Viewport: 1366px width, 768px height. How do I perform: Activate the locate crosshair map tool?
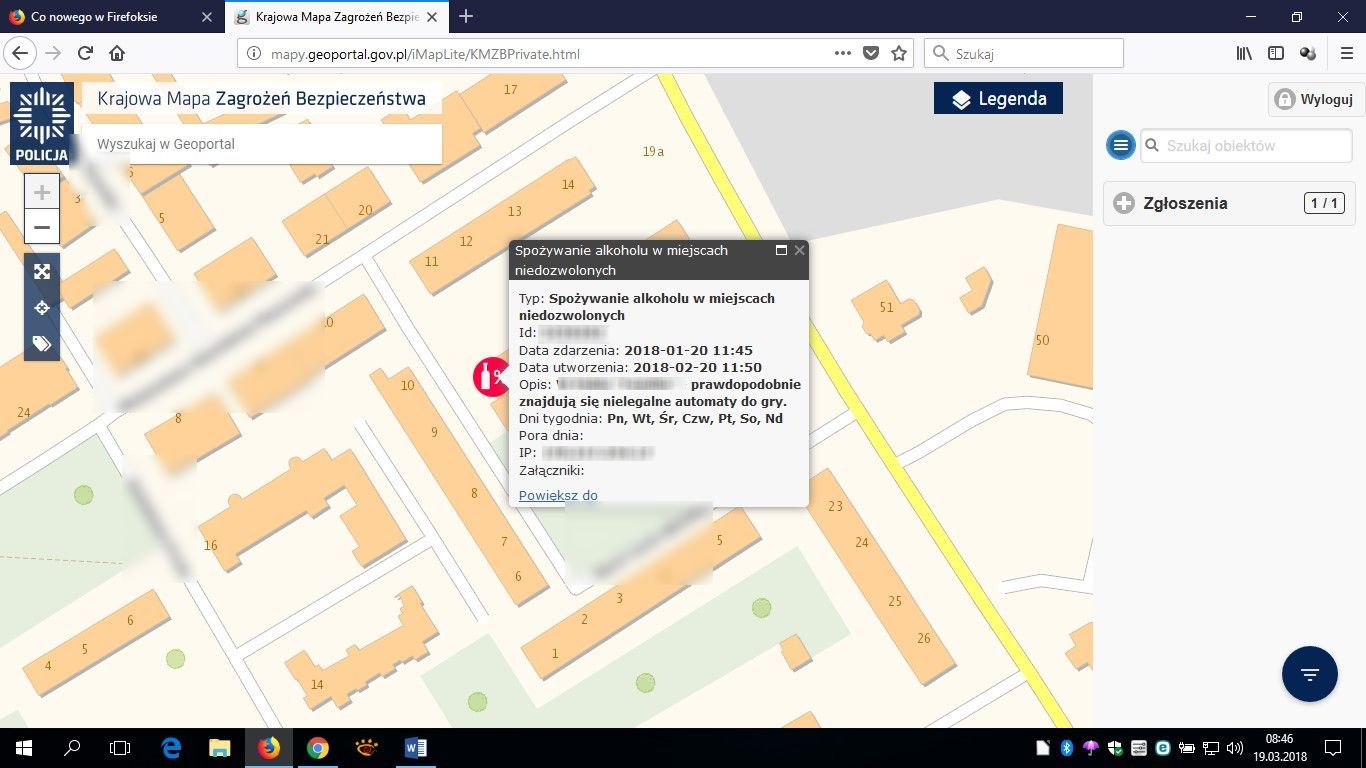pyautogui.click(x=42, y=308)
